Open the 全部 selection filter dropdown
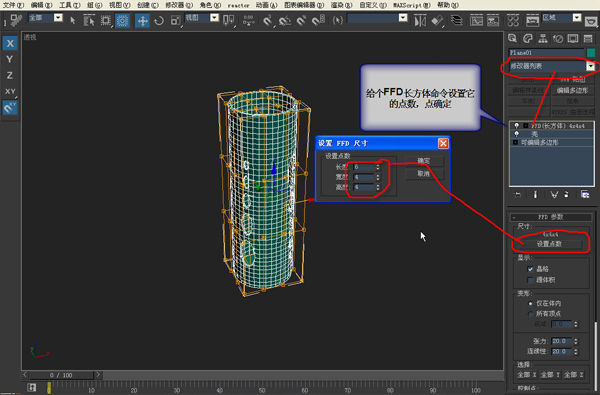 58,18
